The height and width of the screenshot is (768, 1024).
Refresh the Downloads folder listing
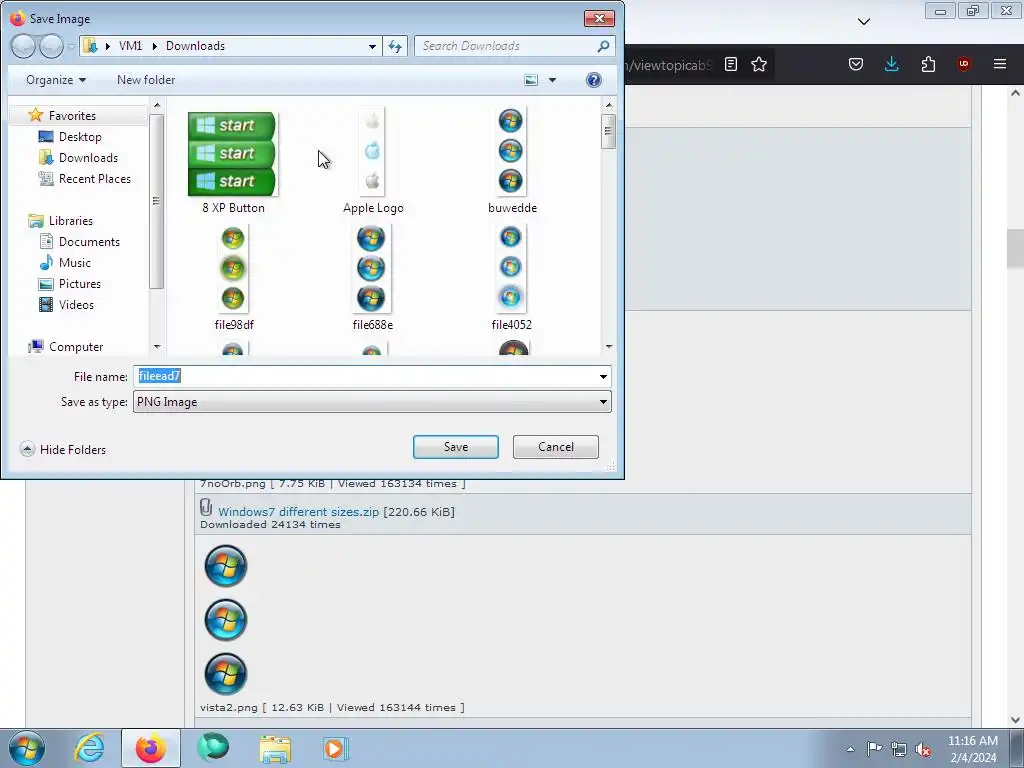(x=395, y=46)
